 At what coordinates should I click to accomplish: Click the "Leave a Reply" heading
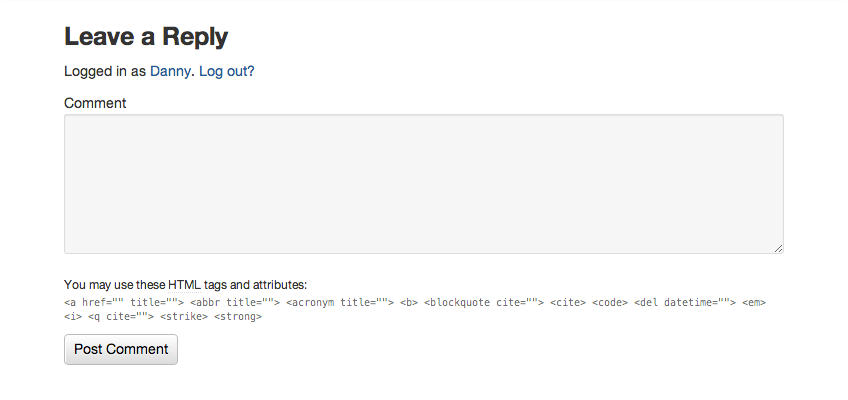pos(146,37)
